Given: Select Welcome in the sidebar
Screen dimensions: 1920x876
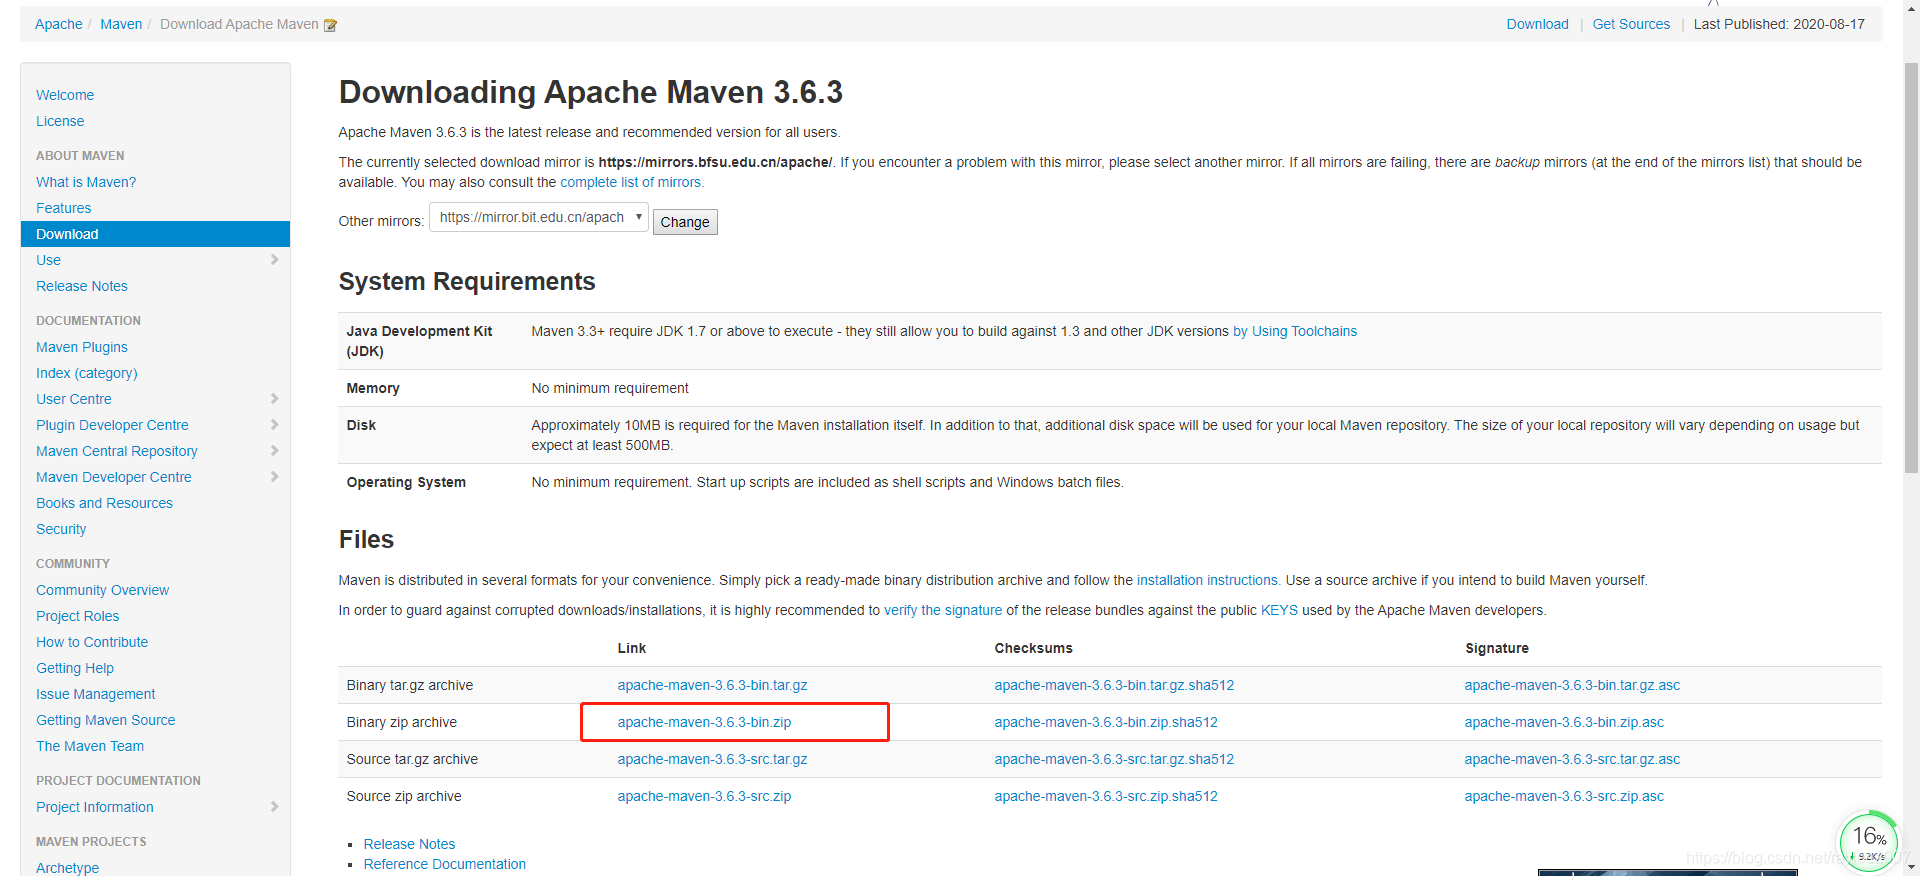Looking at the screenshot, I should click(x=65, y=95).
